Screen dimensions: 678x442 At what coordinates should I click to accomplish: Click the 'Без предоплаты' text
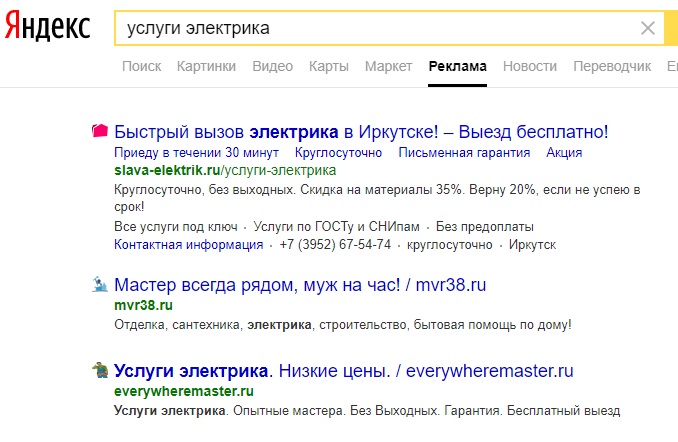pos(484,227)
